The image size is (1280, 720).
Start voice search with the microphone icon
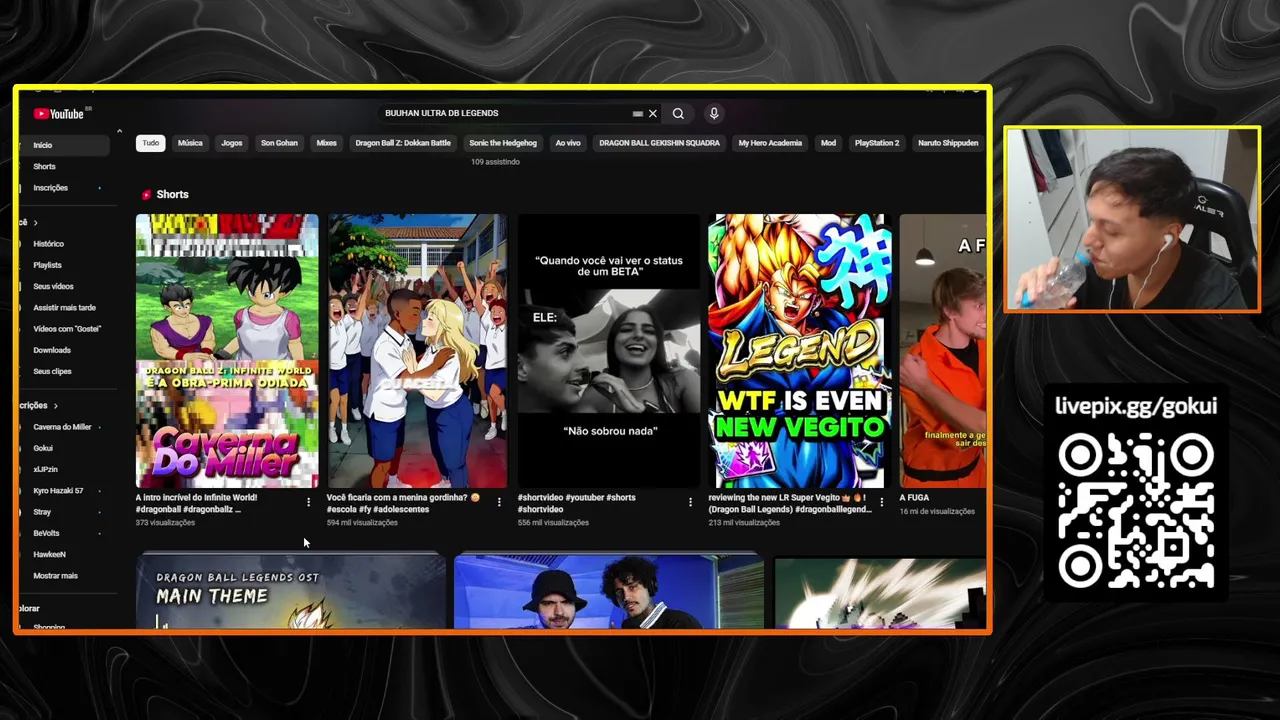coord(714,114)
